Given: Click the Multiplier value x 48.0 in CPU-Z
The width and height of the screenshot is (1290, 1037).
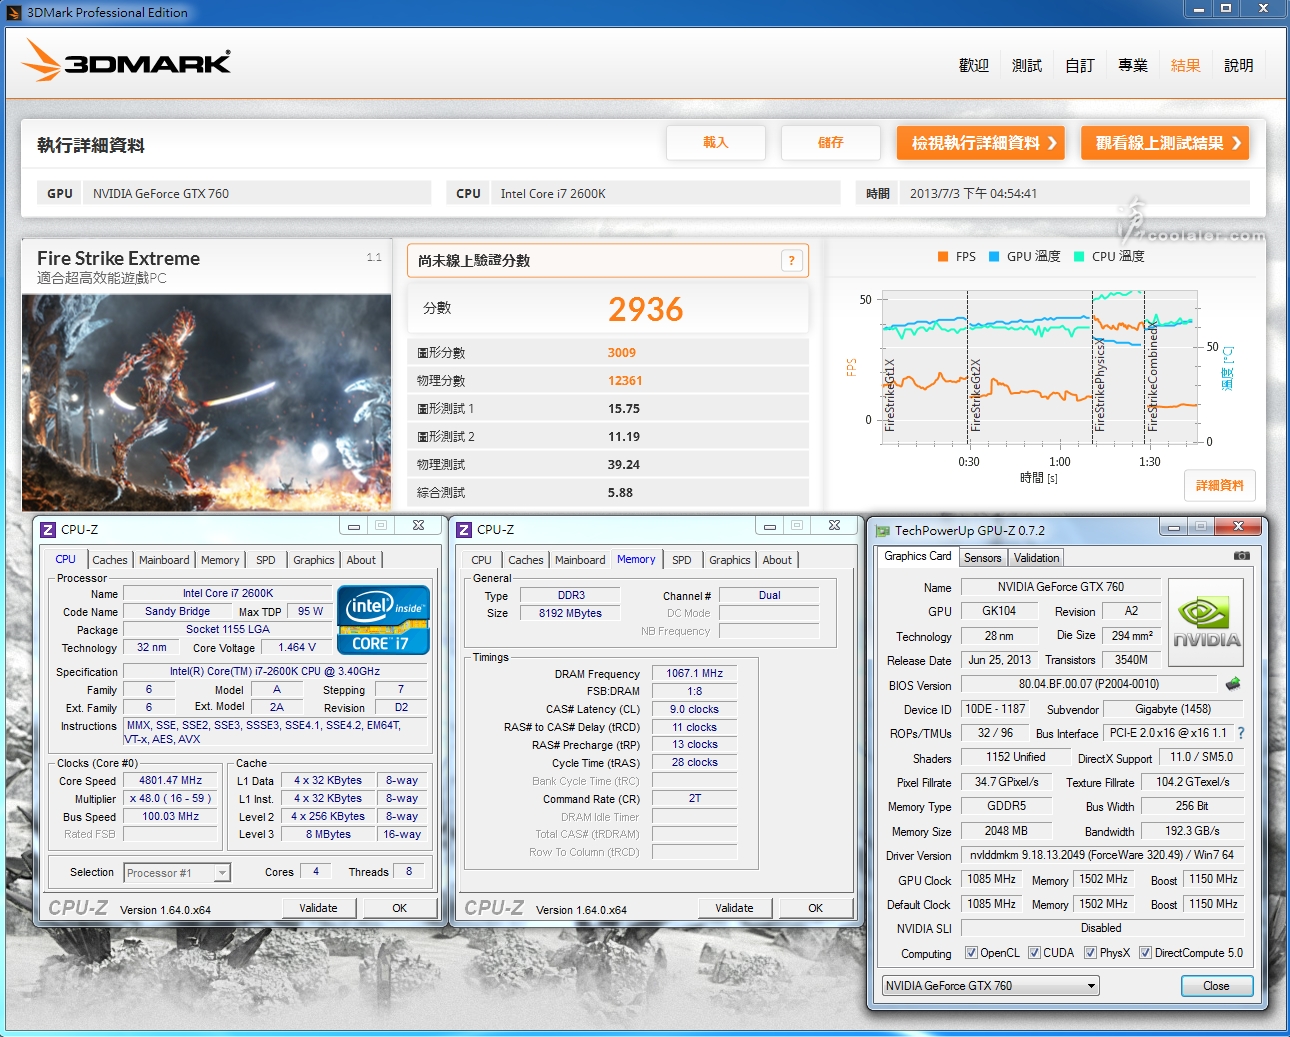Looking at the screenshot, I should click(170, 799).
